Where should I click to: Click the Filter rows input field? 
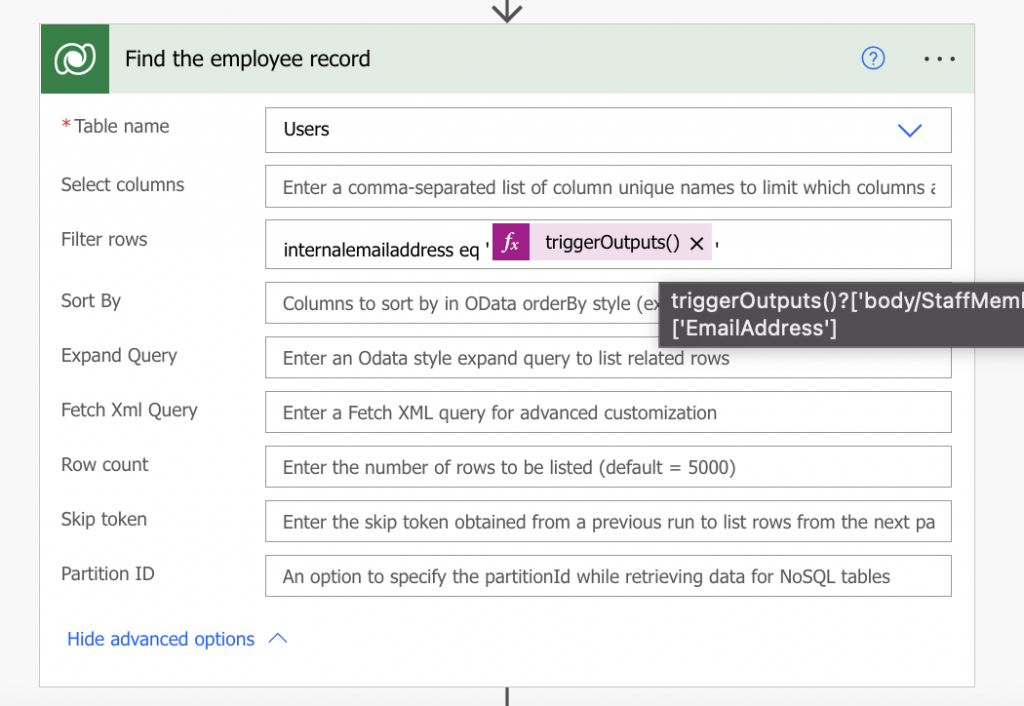[x=830, y=245]
